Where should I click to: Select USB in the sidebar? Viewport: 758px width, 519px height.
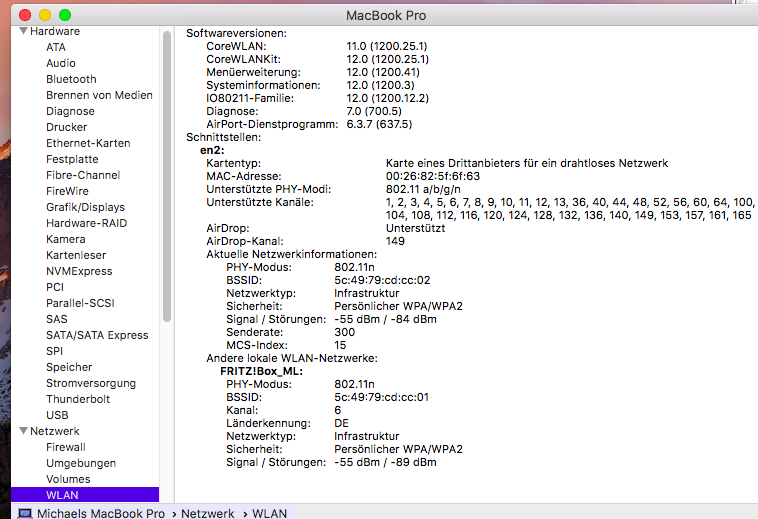pos(57,415)
